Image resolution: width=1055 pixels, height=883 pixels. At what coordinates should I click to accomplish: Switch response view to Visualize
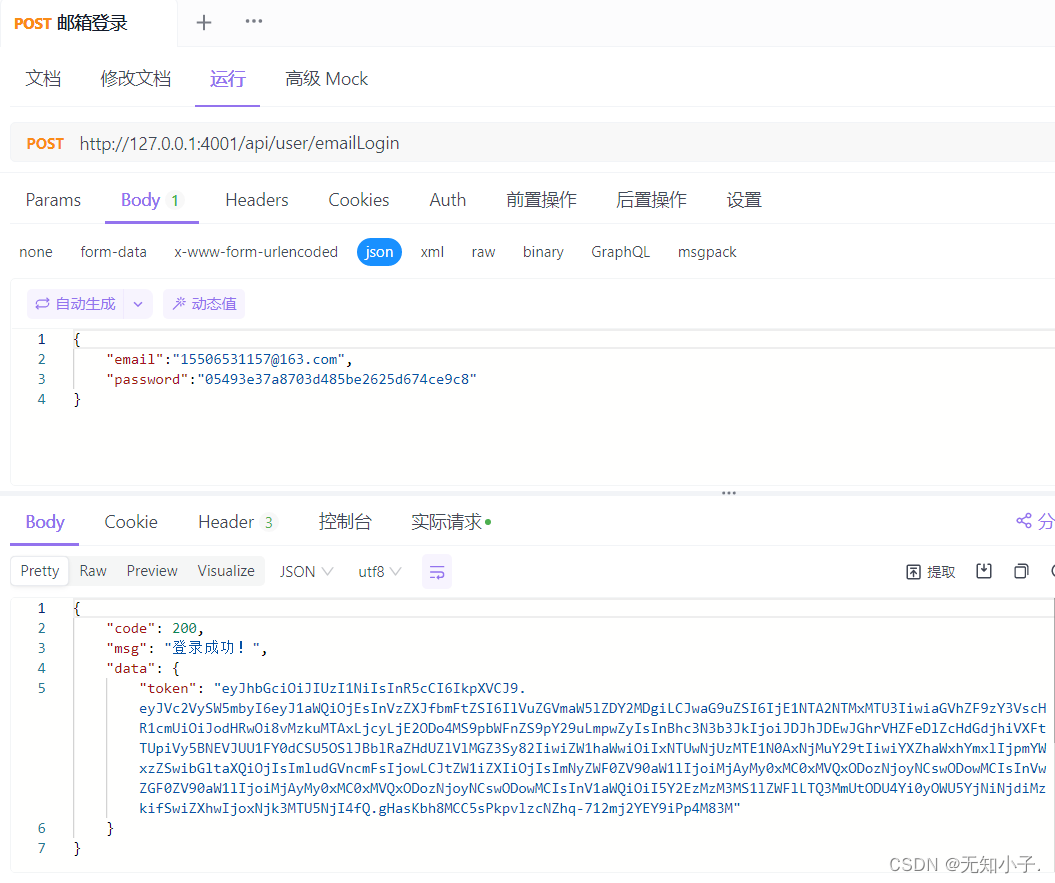coord(226,571)
